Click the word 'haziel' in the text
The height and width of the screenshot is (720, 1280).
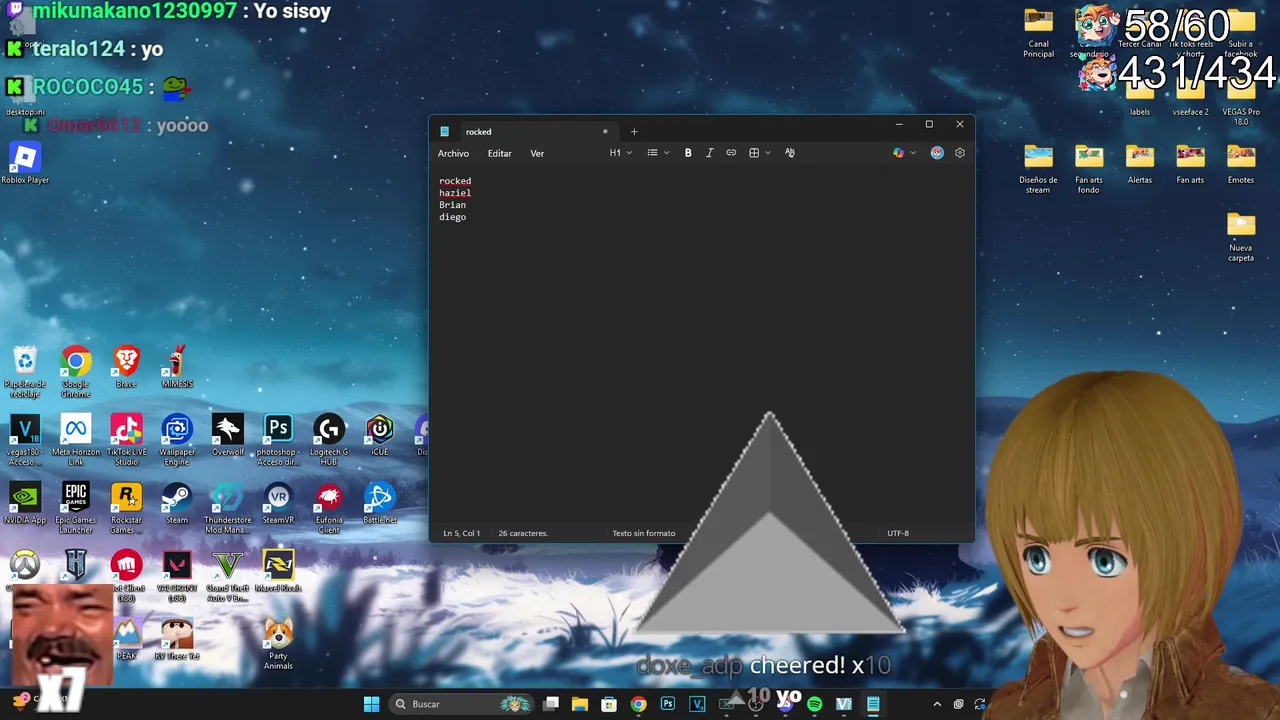pos(455,193)
